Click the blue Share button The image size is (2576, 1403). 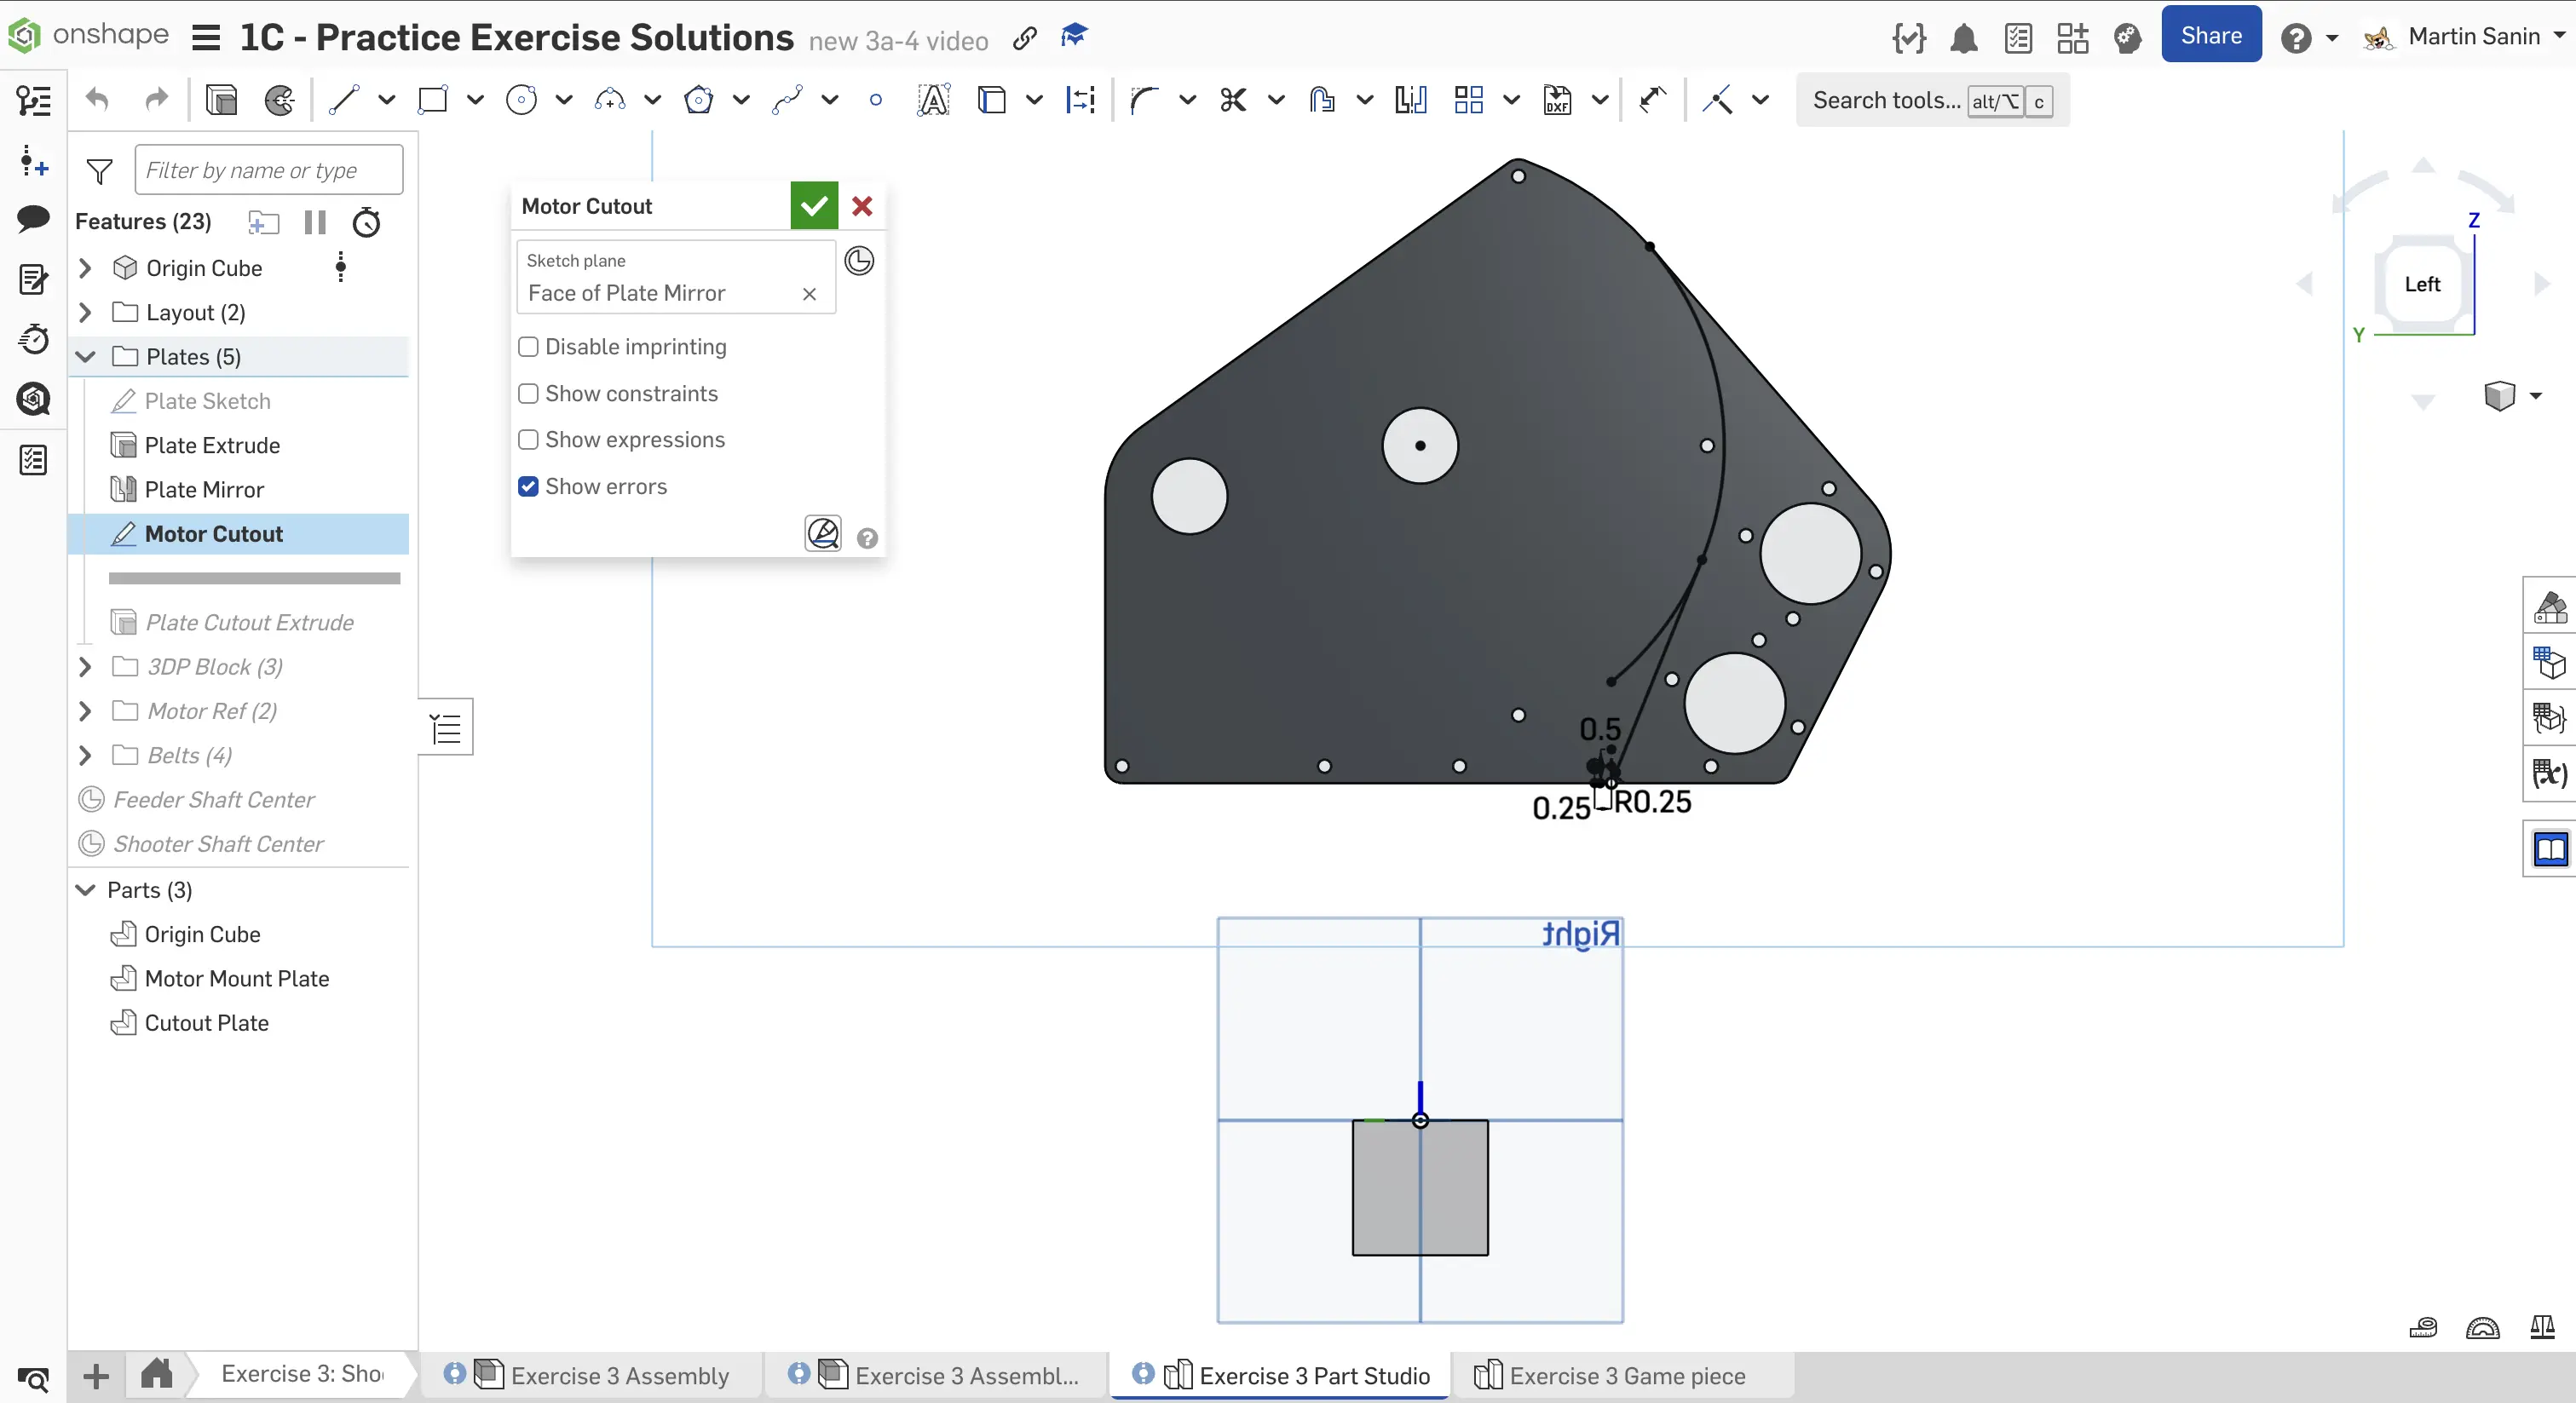[x=2210, y=35]
